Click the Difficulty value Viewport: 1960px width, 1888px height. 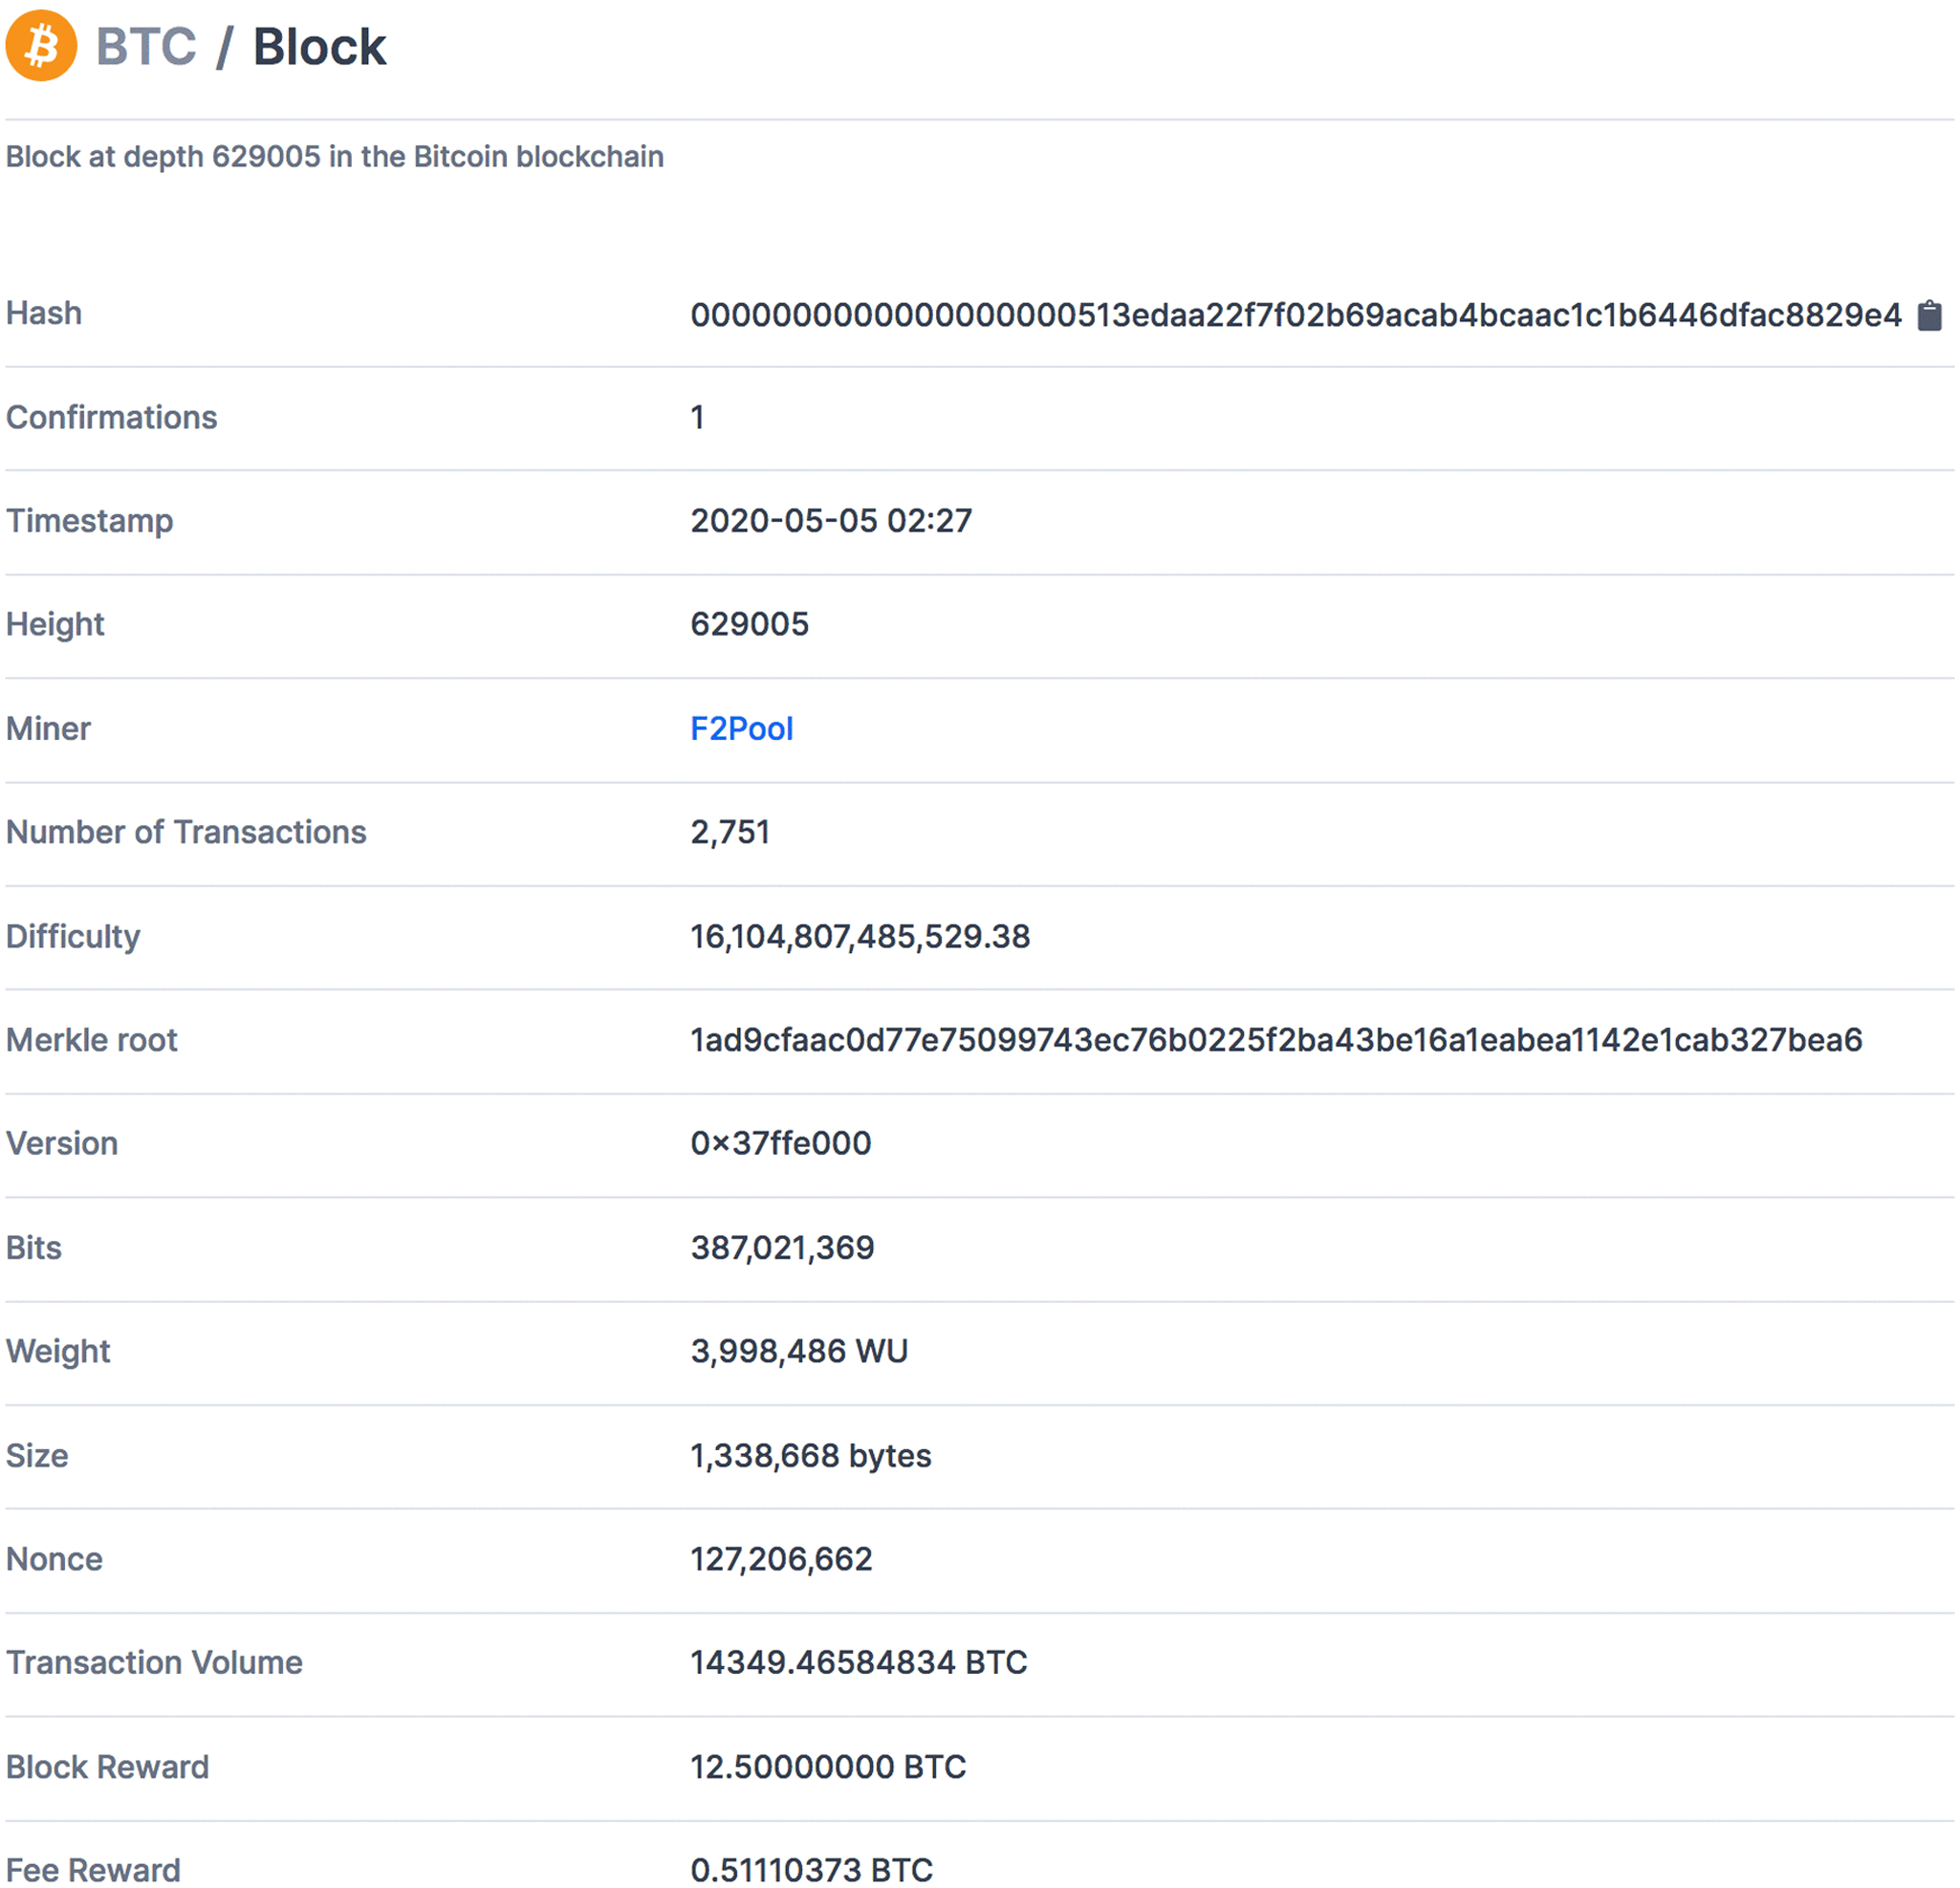click(x=859, y=937)
